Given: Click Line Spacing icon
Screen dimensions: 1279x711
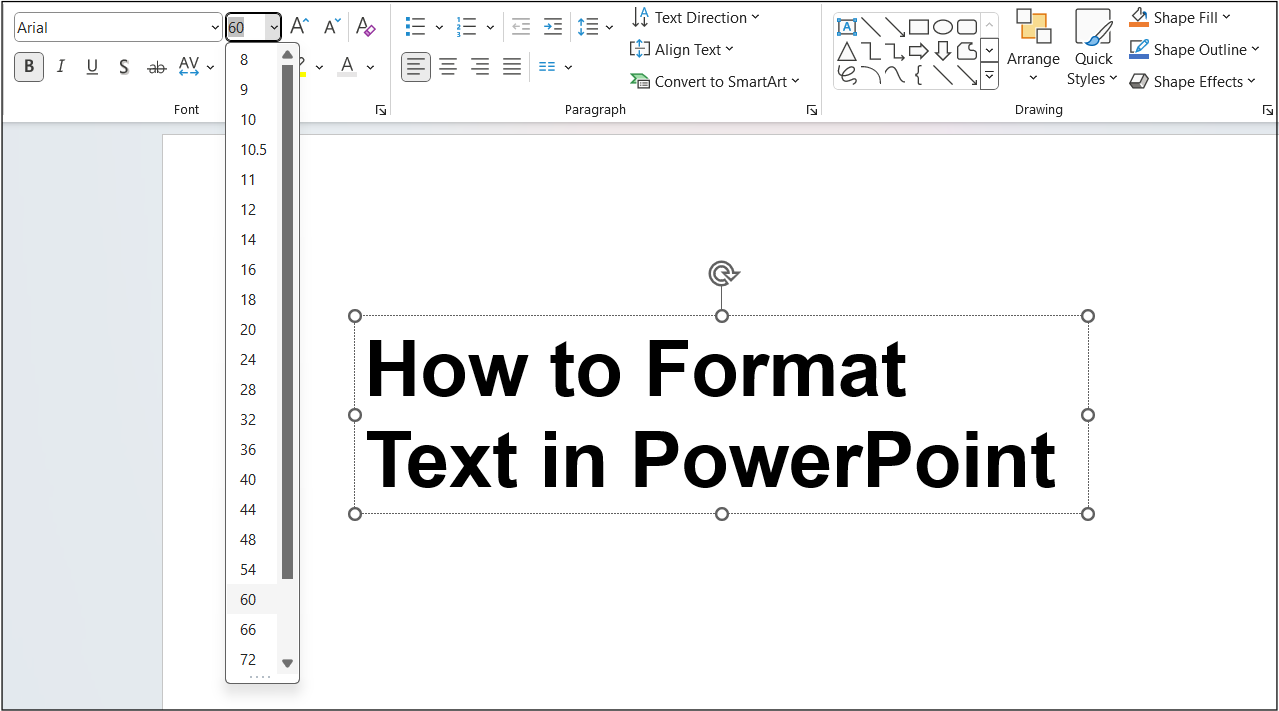Looking at the screenshot, I should tap(588, 27).
